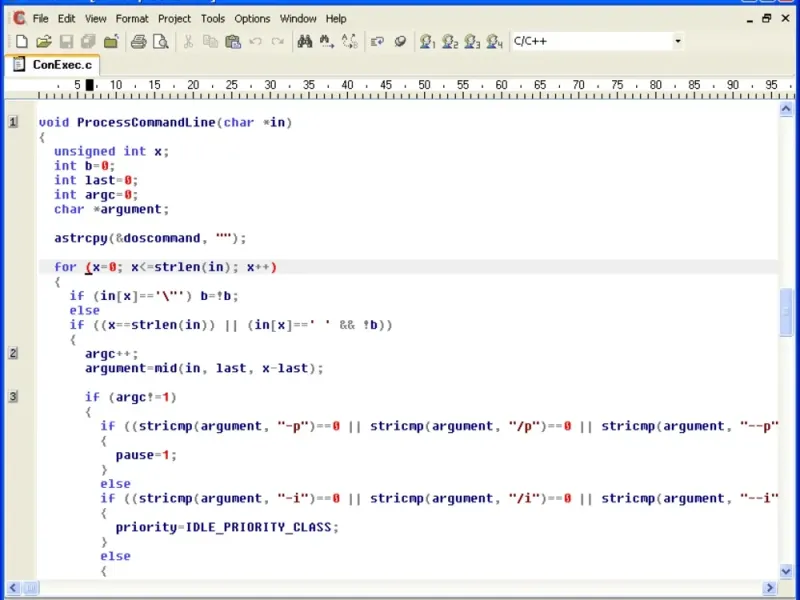Viewport: 800px width, 600px height.
Task: Open Find with the binoculars icon
Action: pyautogui.click(x=304, y=41)
